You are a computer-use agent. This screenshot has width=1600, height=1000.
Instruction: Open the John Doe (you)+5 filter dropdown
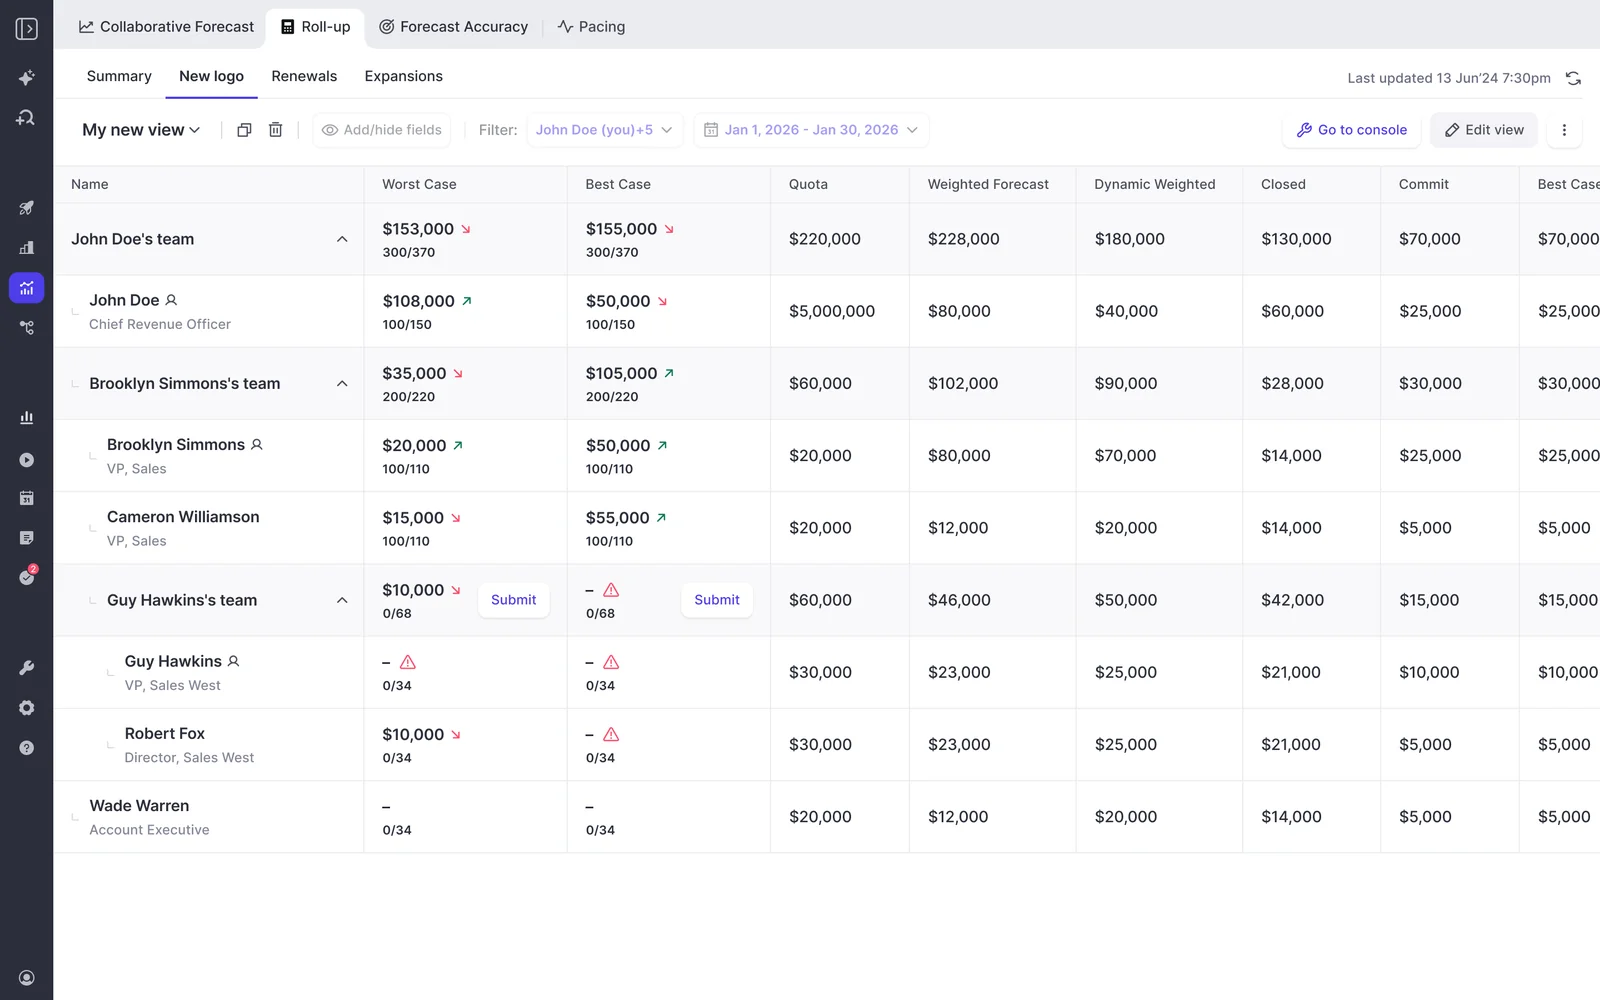tap(604, 130)
